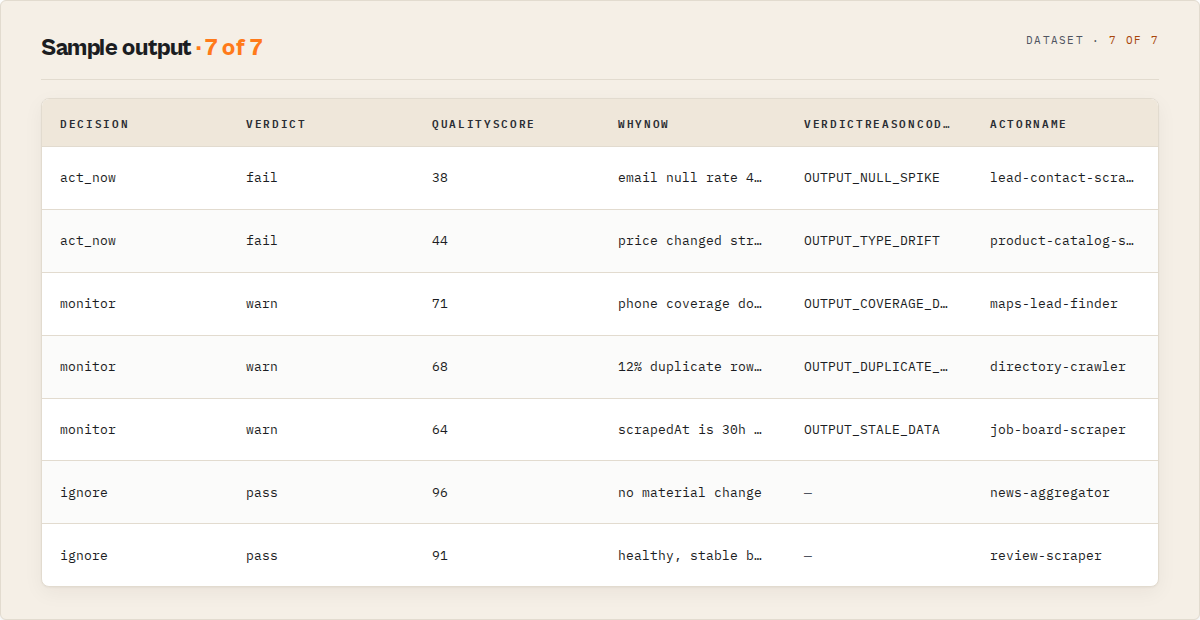Image resolution: width=1200 pixels, height=620 pixels.
Task: Click the DECISION column header
Action: click(x=94, y=124)
